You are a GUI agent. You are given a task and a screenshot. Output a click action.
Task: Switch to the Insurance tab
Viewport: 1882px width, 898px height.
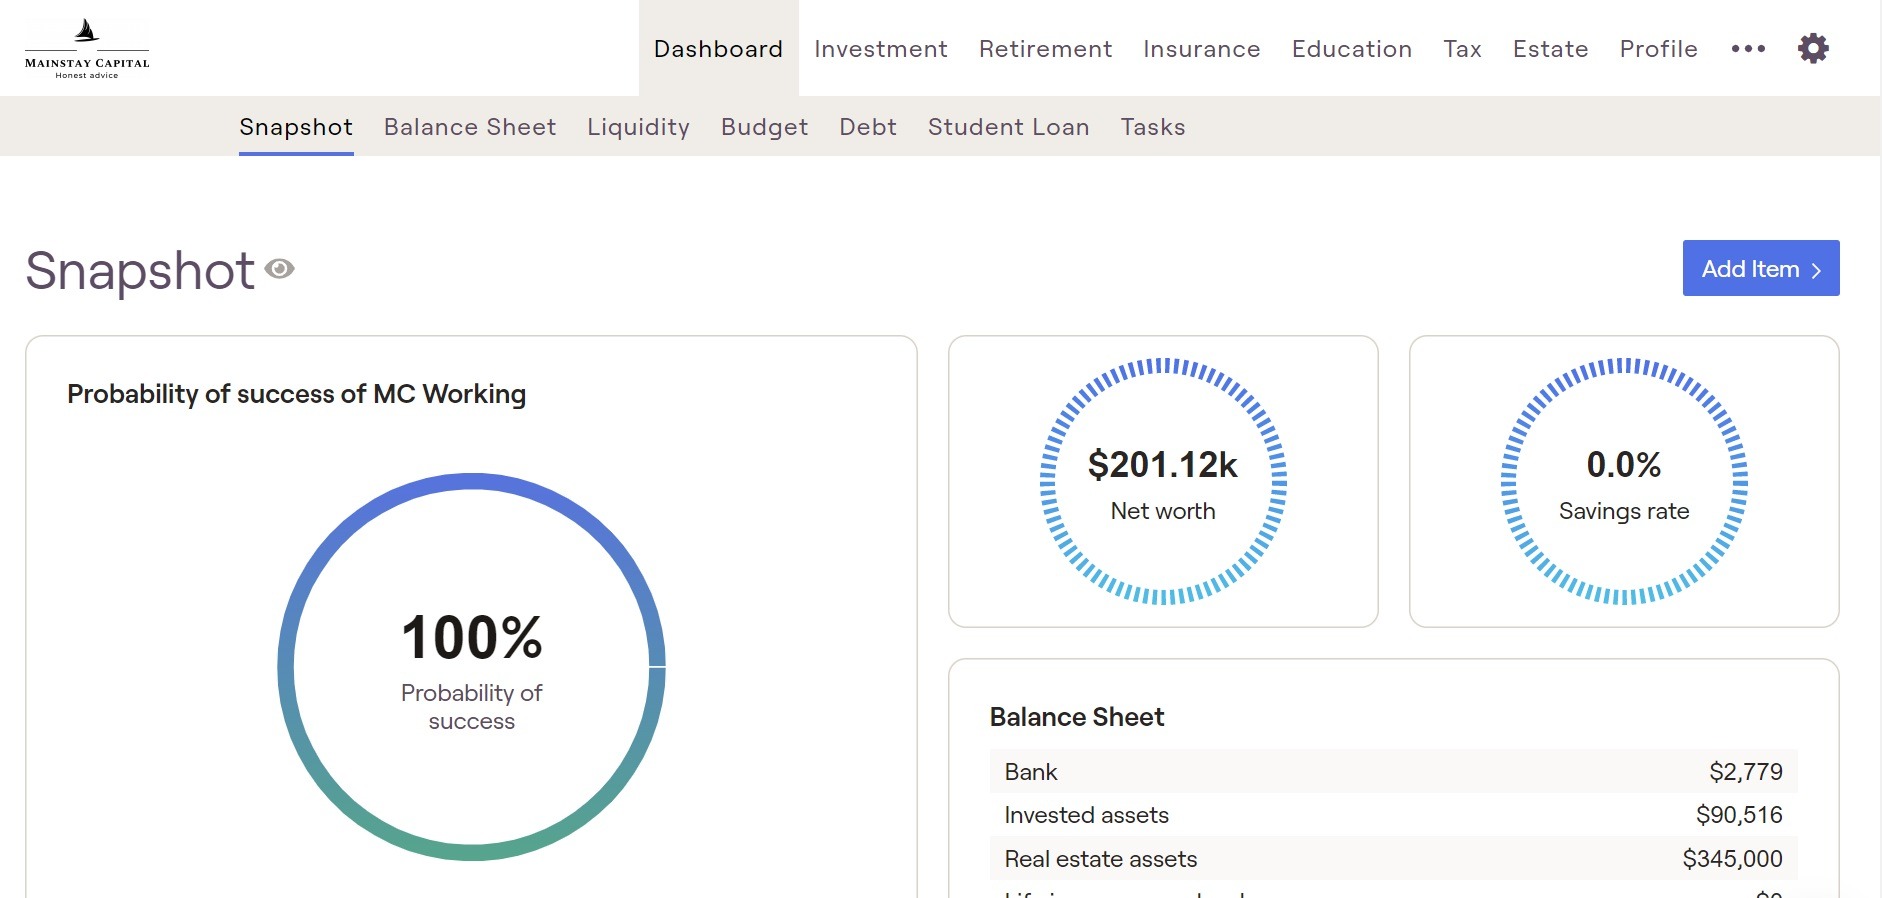[x=1201, y=49]
